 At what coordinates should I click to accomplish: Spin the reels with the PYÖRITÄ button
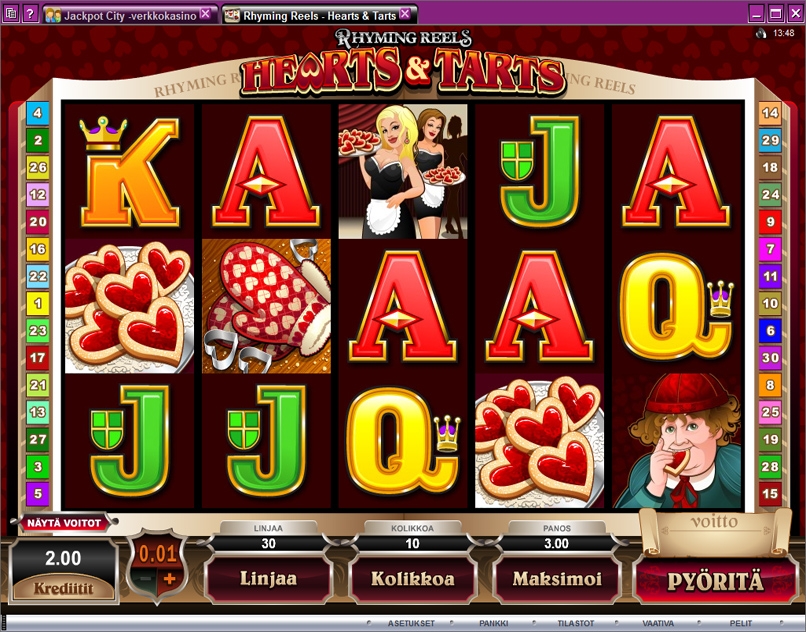pos(715,581)
